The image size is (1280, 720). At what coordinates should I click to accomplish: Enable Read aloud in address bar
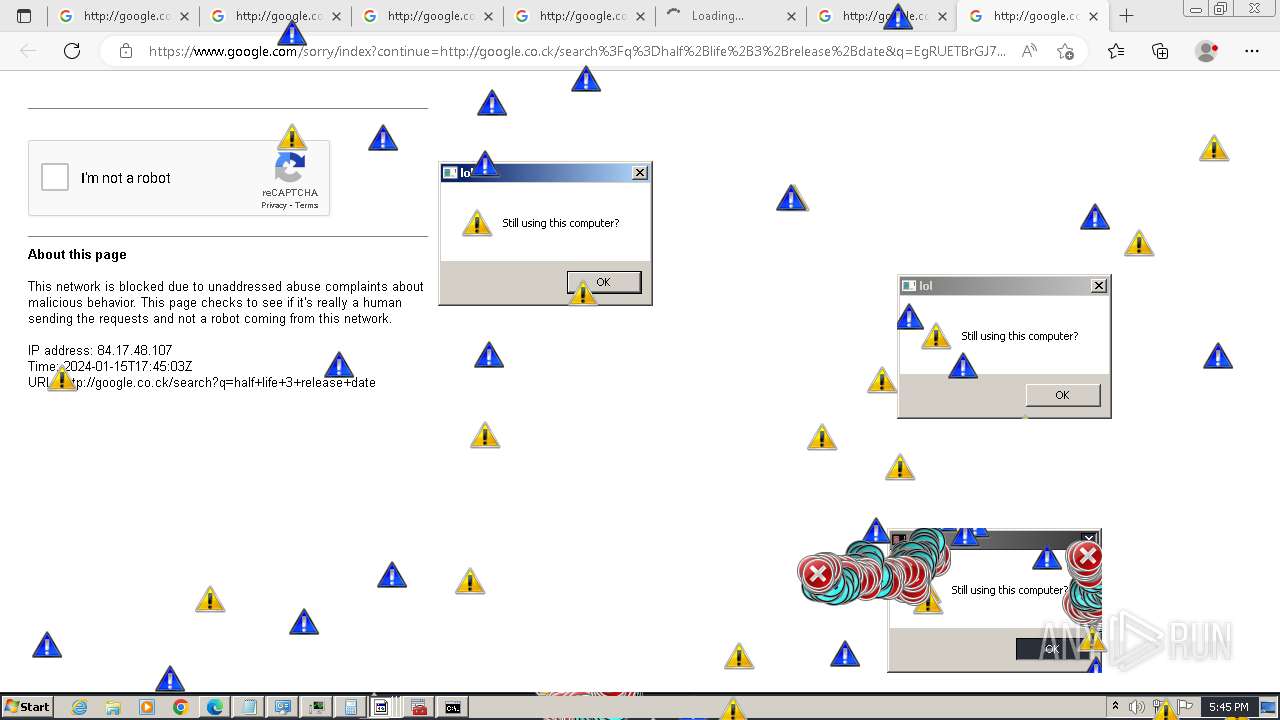point(1029,51)
